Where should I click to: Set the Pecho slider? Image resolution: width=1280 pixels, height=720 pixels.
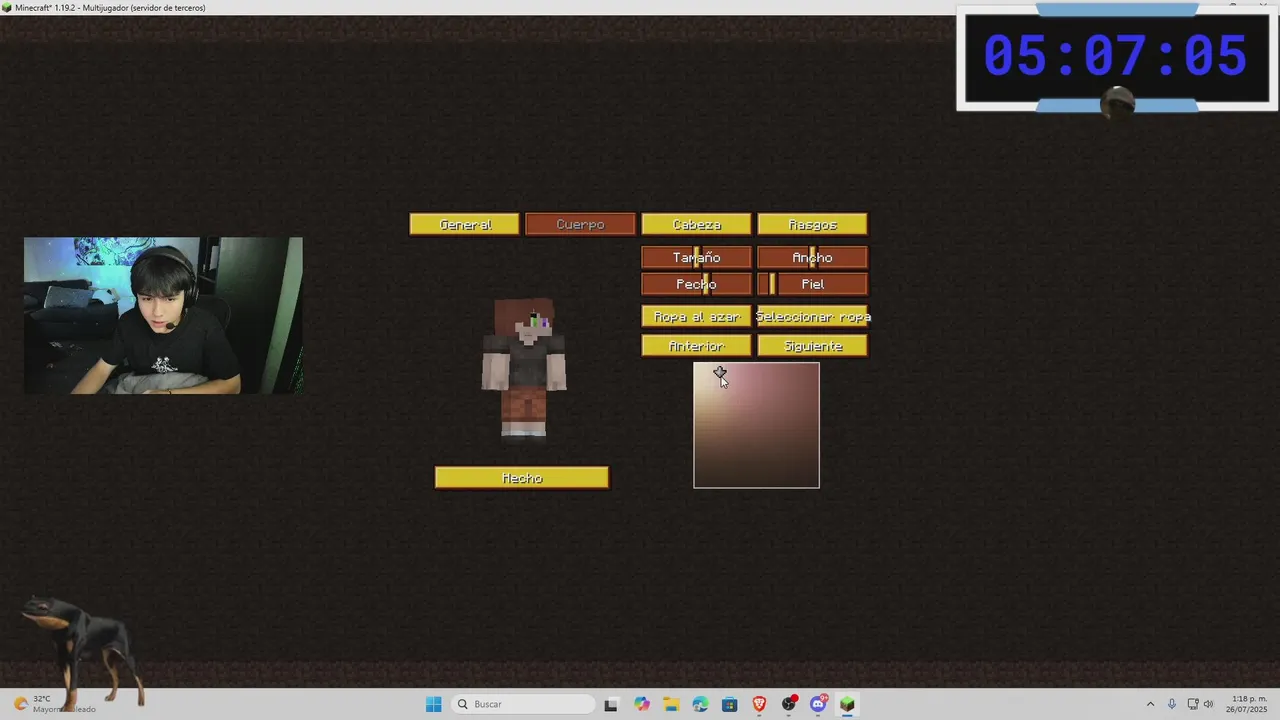pos(696,284)
